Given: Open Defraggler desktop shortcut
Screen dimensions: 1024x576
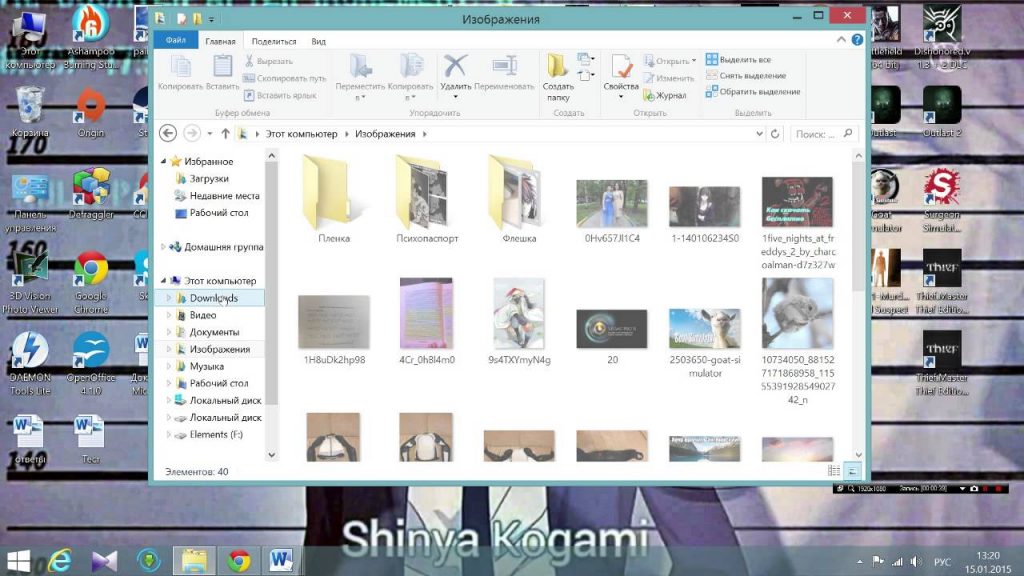Looking at the screenshot, I should click(x=91, y=194).
